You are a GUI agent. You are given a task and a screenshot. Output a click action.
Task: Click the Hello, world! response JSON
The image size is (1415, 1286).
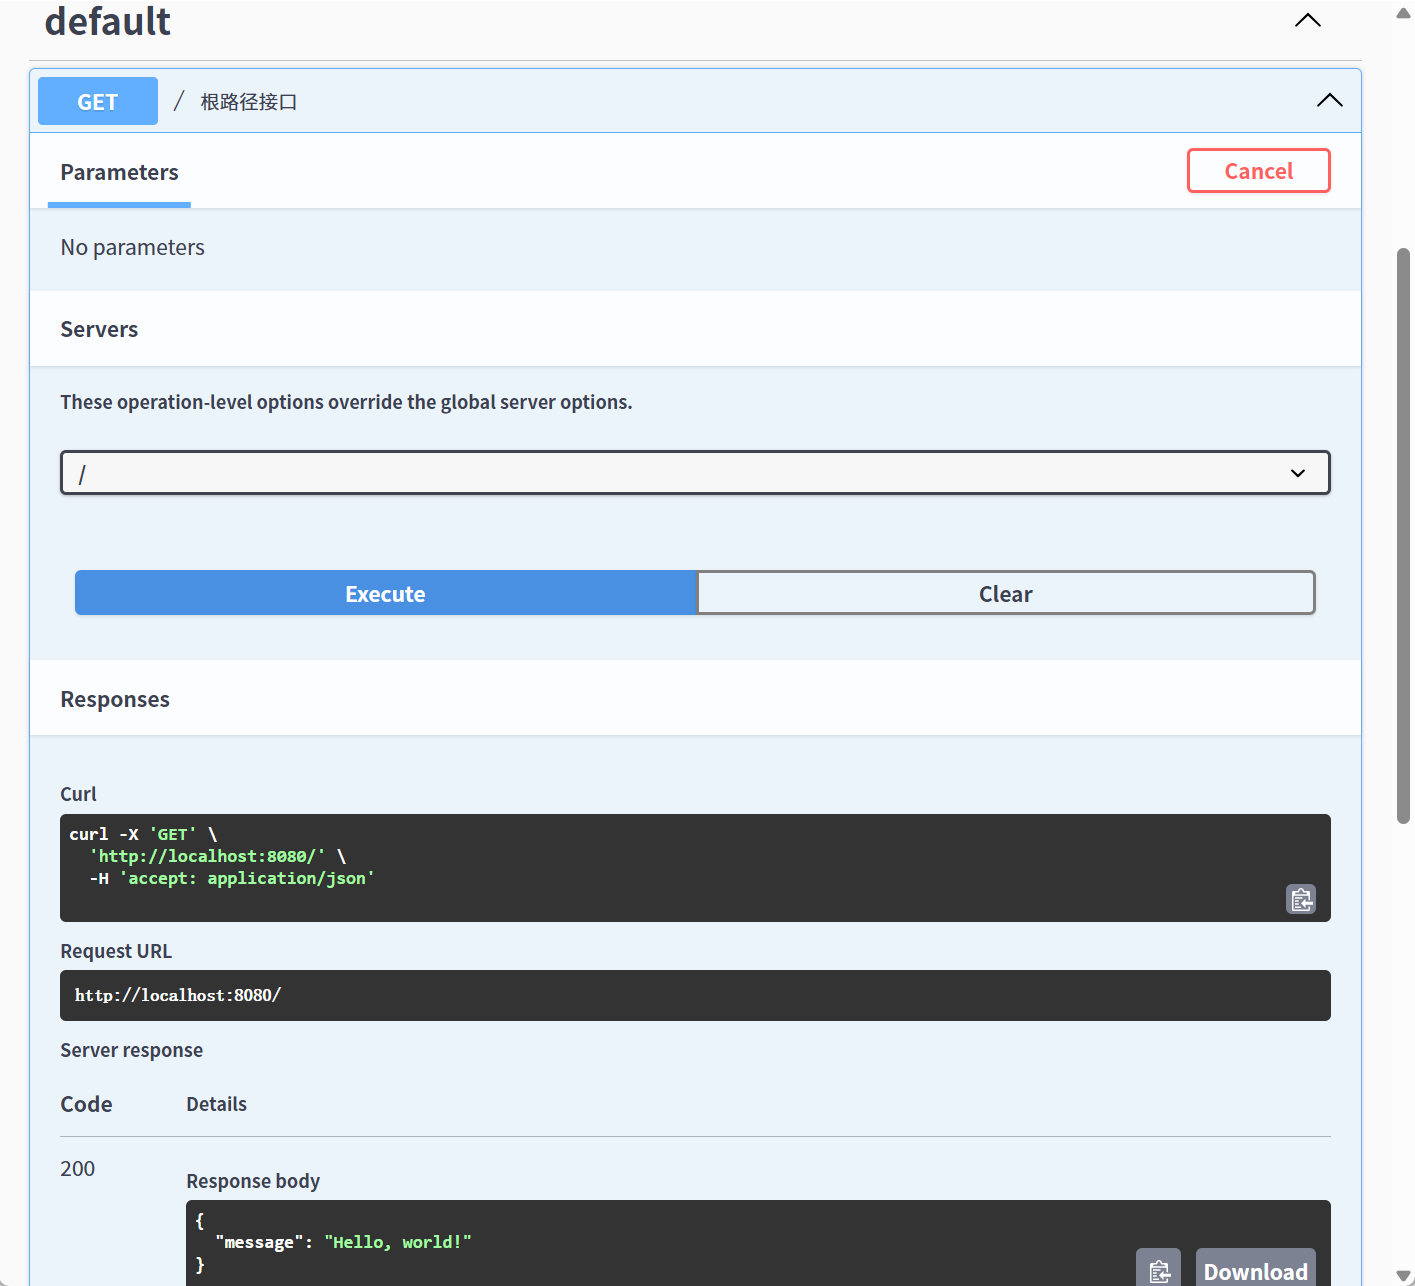pyautogui.click(x=397, y=1242)
